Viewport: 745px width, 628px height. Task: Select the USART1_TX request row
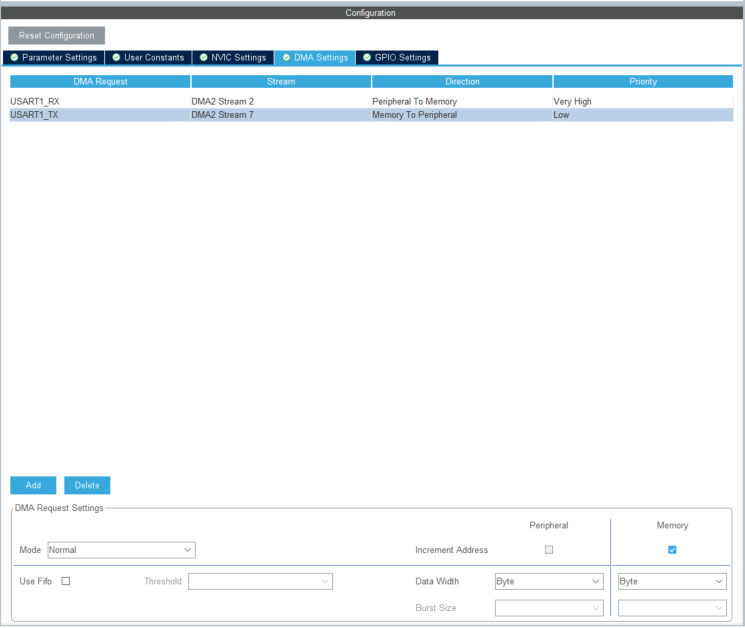[x=372, y=115]
